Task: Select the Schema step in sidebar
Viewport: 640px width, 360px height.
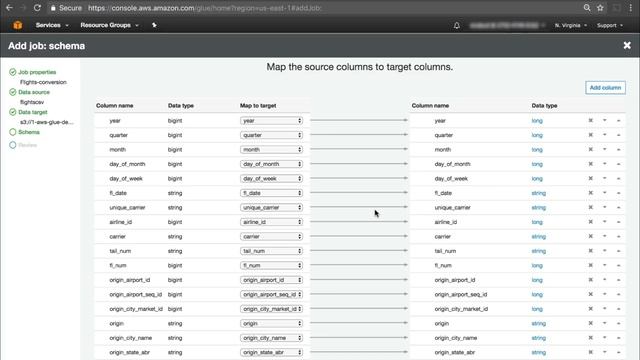Action: [x=29, y=132]
